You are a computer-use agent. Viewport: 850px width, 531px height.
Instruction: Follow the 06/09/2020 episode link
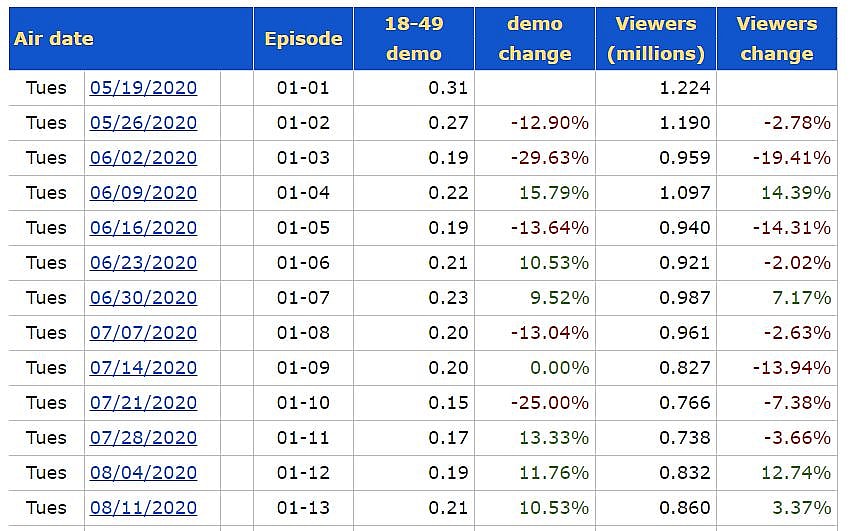143,193
